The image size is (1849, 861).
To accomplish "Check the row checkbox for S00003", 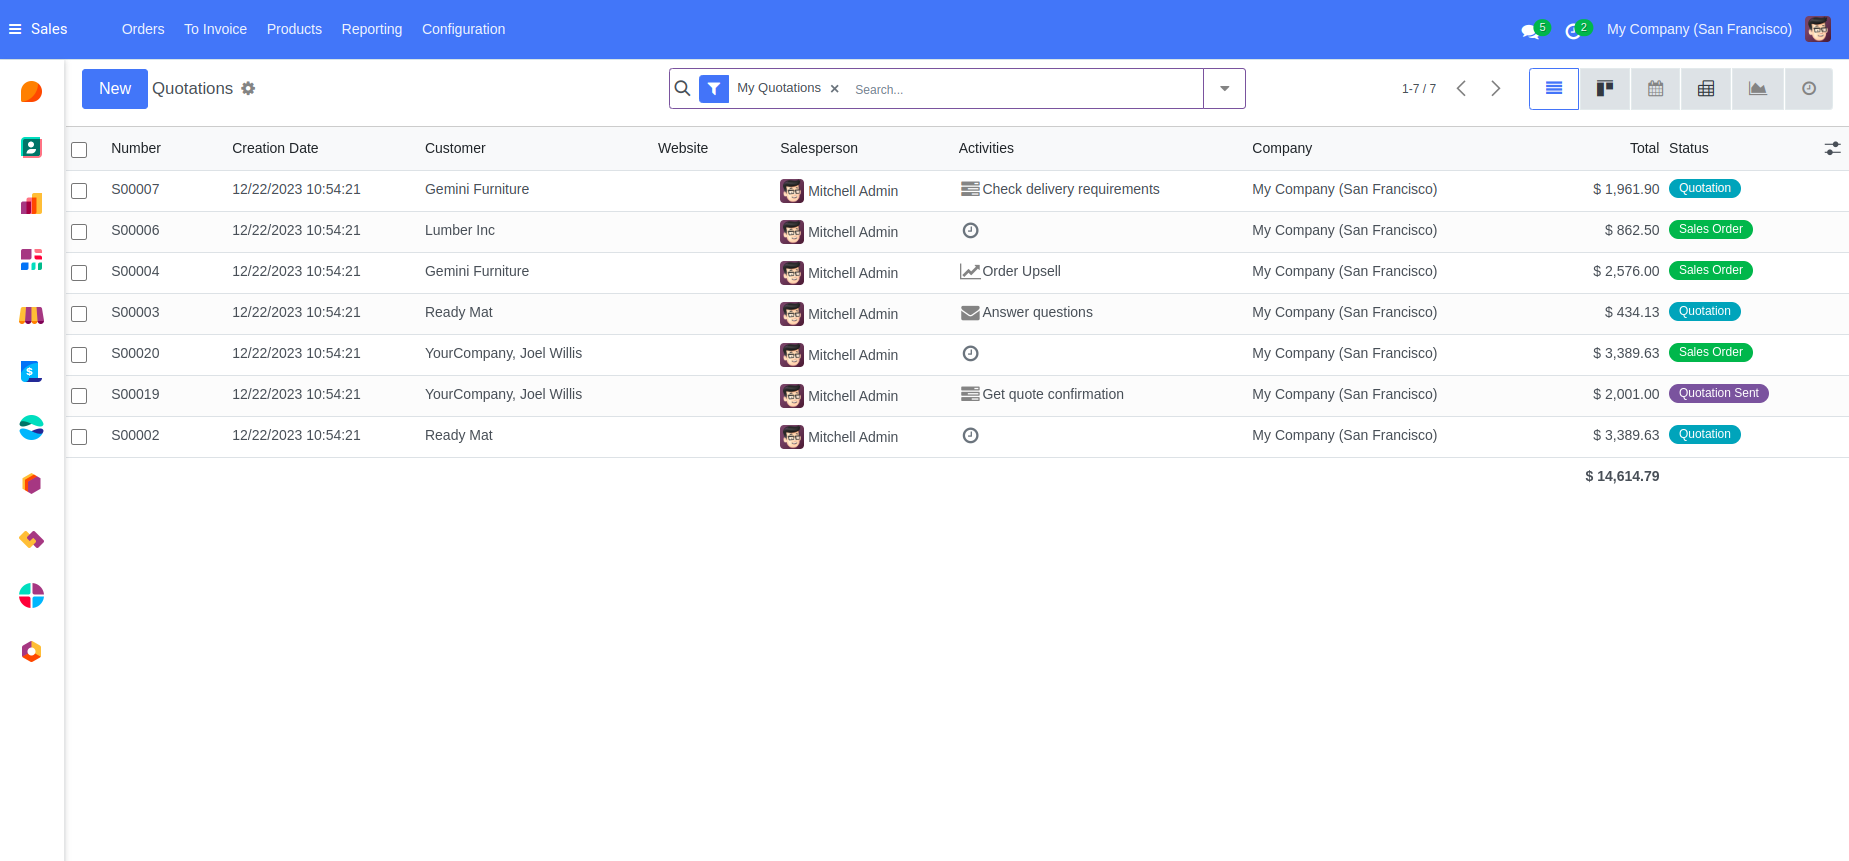I will tap(79, 314).
